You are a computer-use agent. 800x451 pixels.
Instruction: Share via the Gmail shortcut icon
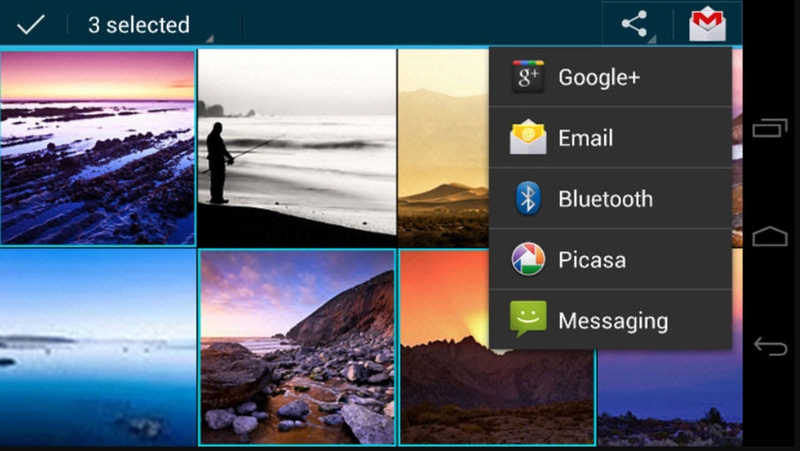707,23
